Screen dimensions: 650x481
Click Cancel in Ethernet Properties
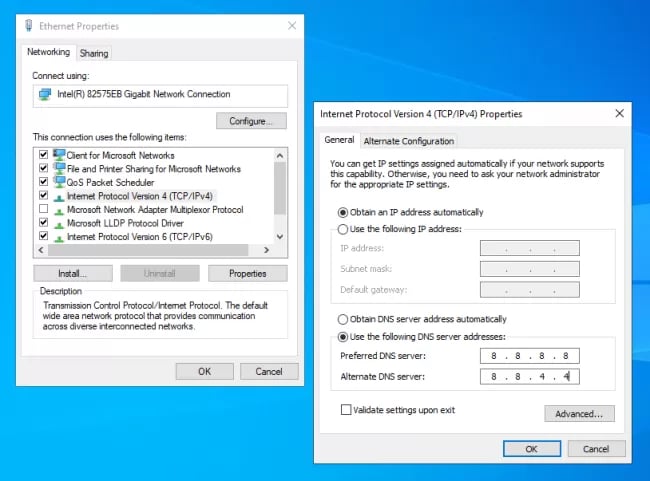click(269, 372)
